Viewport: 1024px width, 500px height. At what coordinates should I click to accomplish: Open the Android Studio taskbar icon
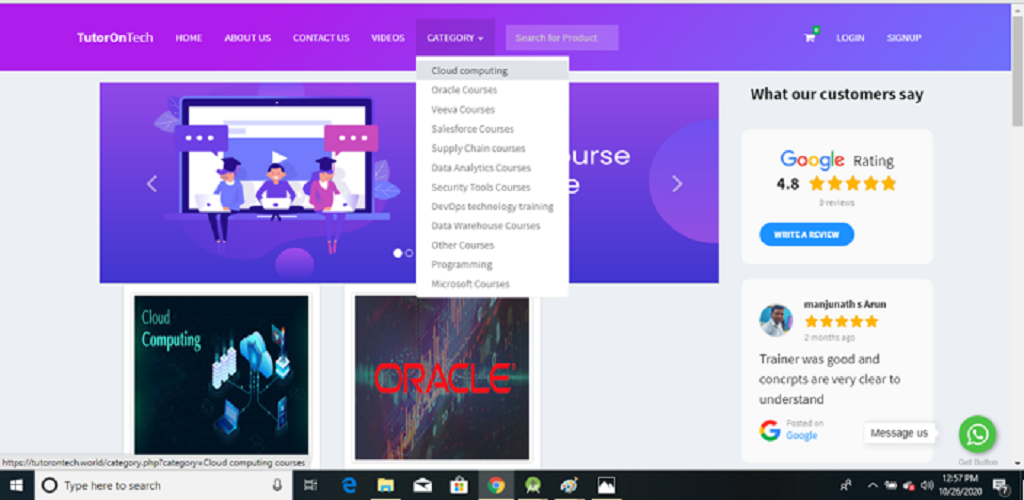pos(533,485)
